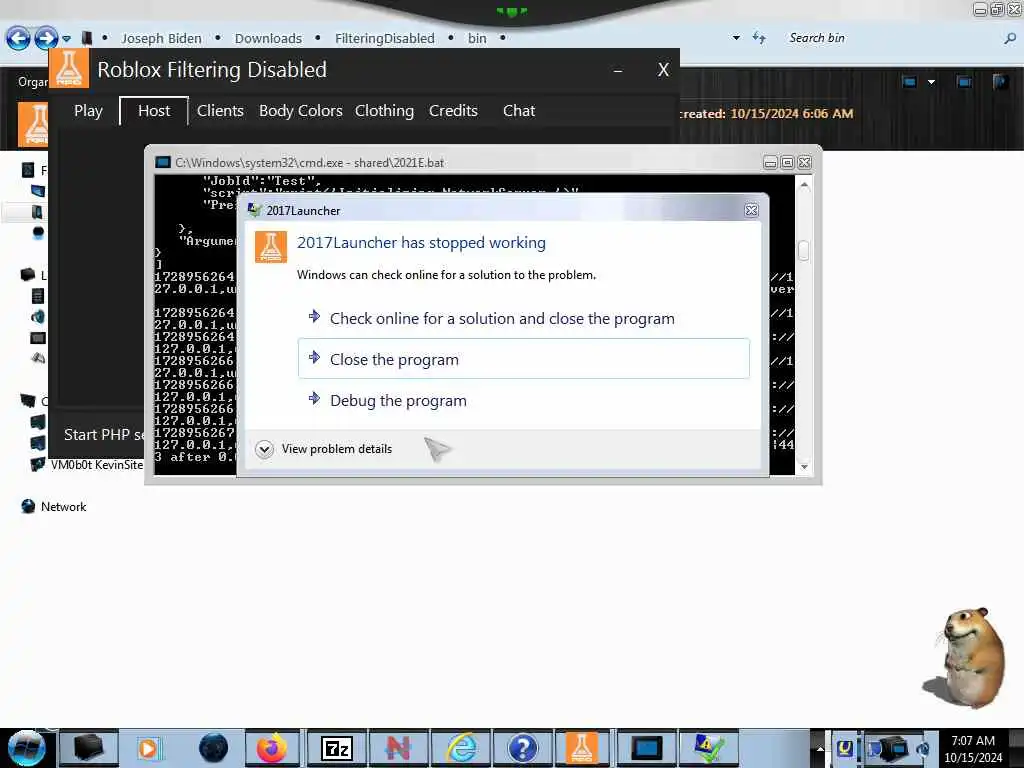
Task: Open the blue Help question mark on taskbar
Action: point(522,748)
